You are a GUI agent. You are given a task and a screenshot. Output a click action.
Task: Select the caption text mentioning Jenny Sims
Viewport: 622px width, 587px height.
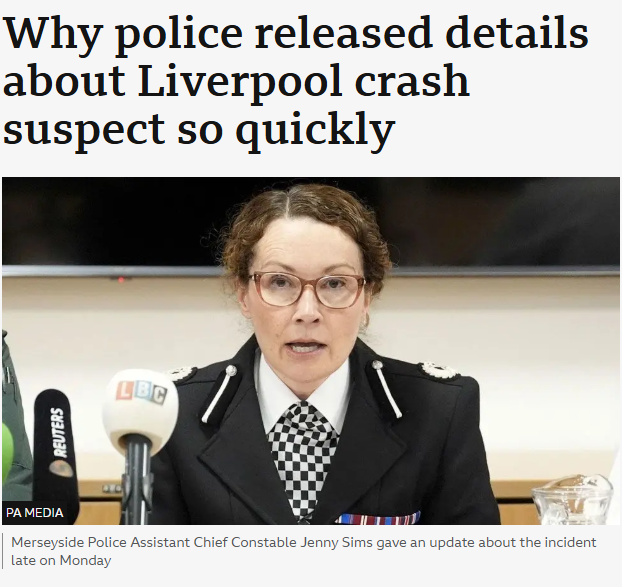303,551
